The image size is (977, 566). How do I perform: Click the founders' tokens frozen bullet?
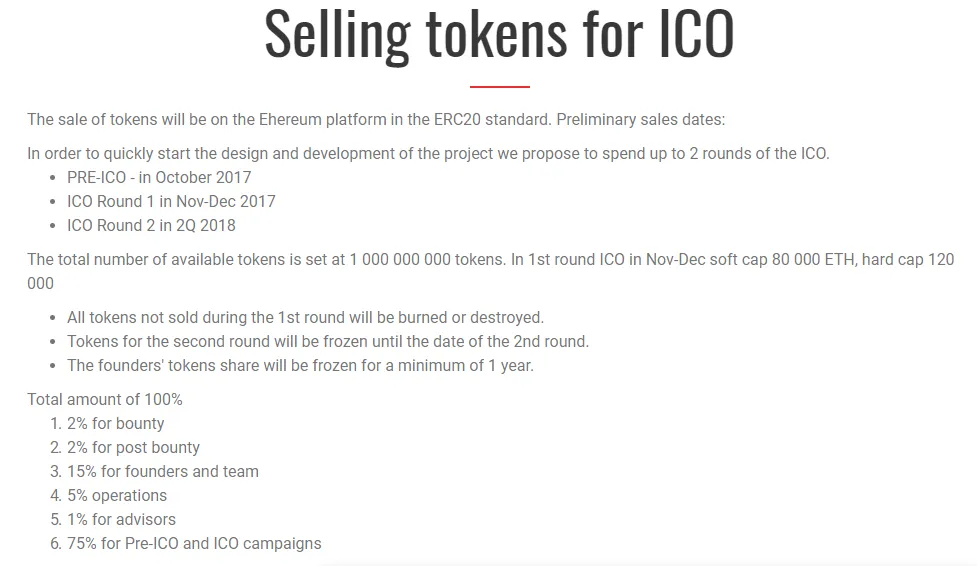pos(300,365)
